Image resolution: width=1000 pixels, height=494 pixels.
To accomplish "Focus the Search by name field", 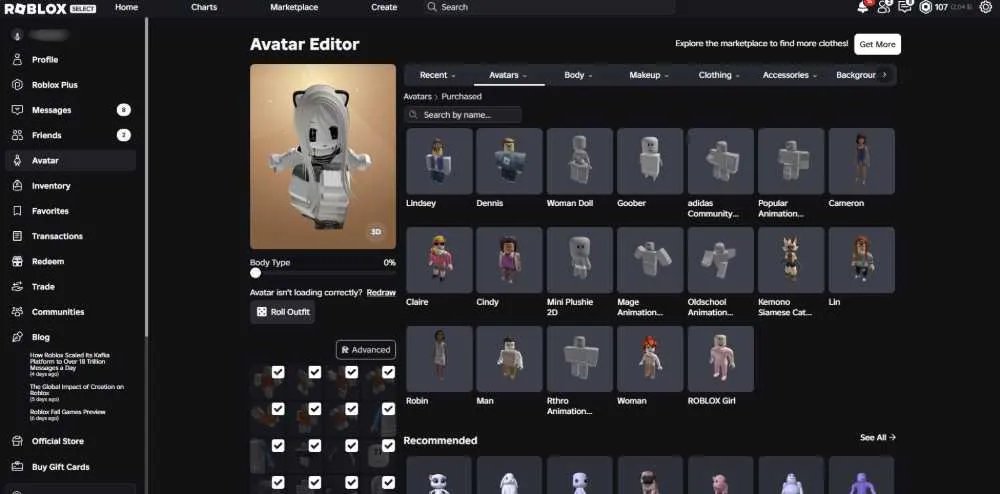I will pos(463,115).
